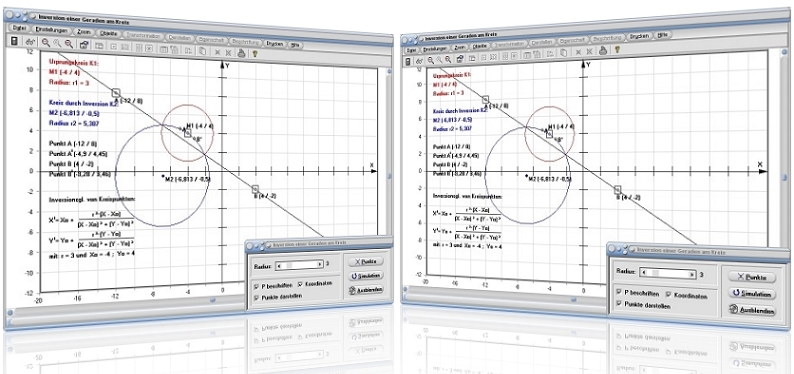Open the Einstellungen menu in left window
The width and height of the screenshot is (794, 374).
(51, 30)
